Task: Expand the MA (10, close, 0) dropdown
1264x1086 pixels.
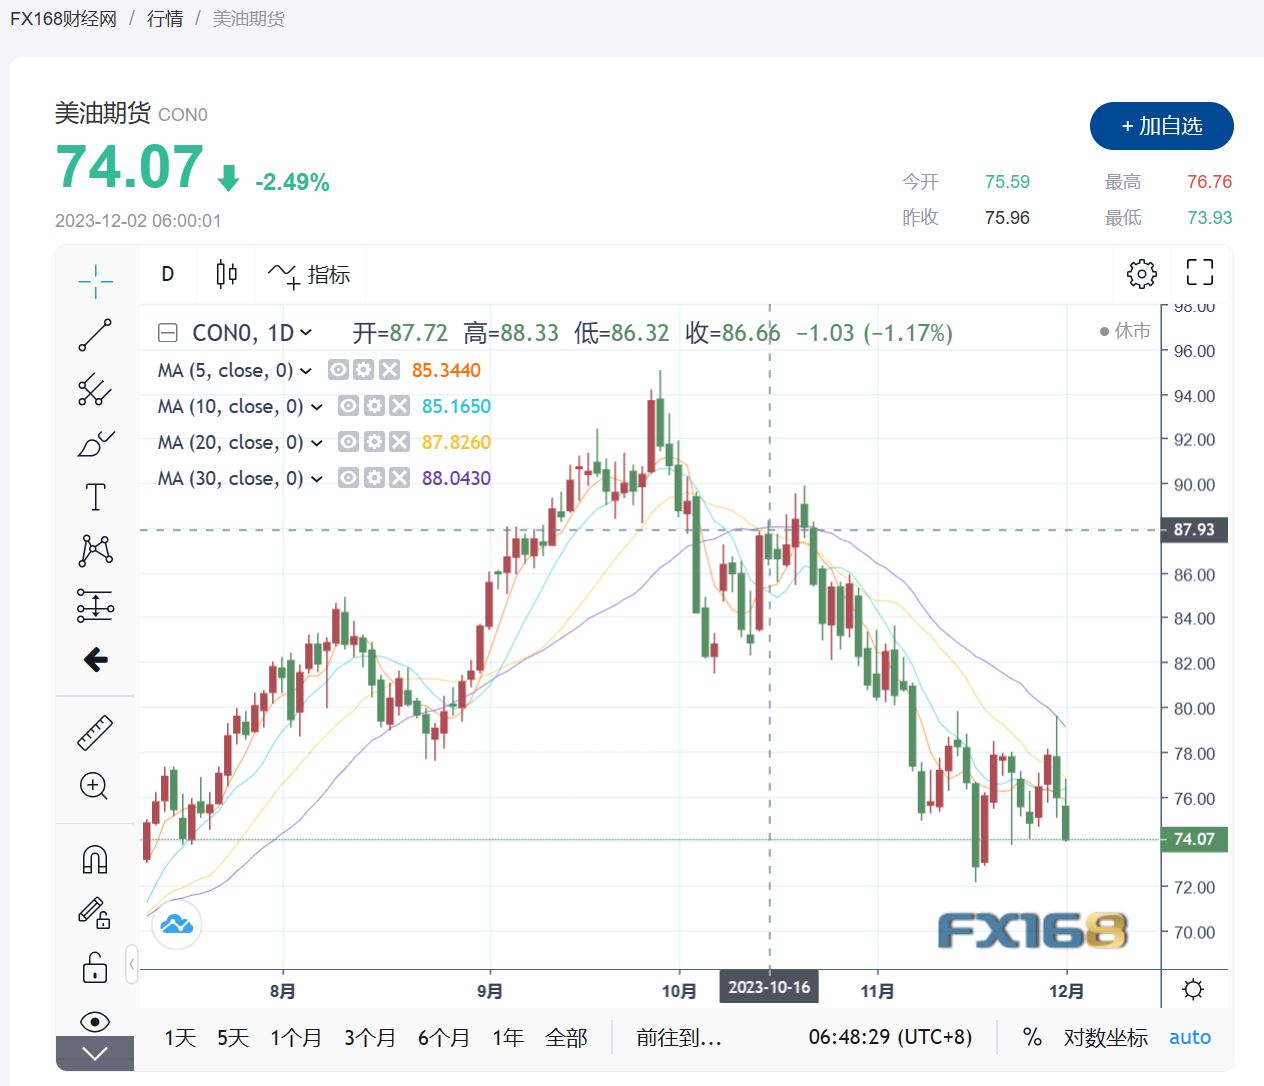Action: [317, 407]
